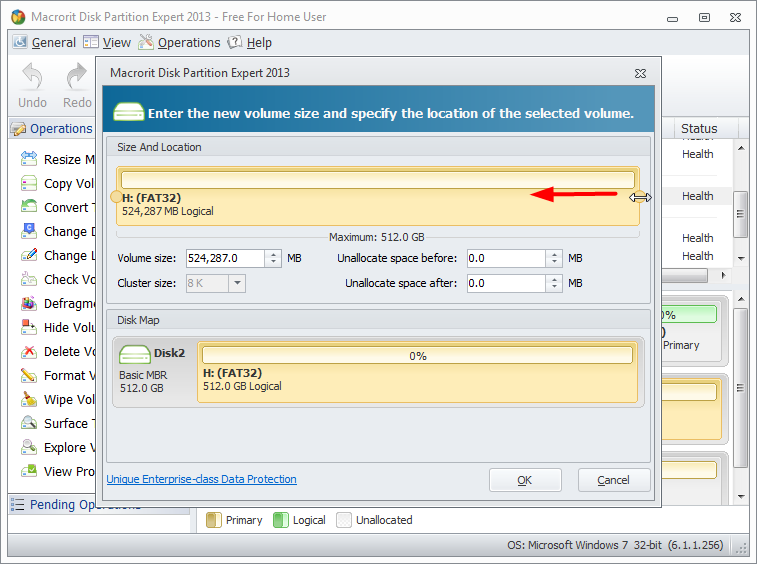Click the Pending Operations header
The width and height of the screenshot is (757, 564).
(x=99, y=504)
